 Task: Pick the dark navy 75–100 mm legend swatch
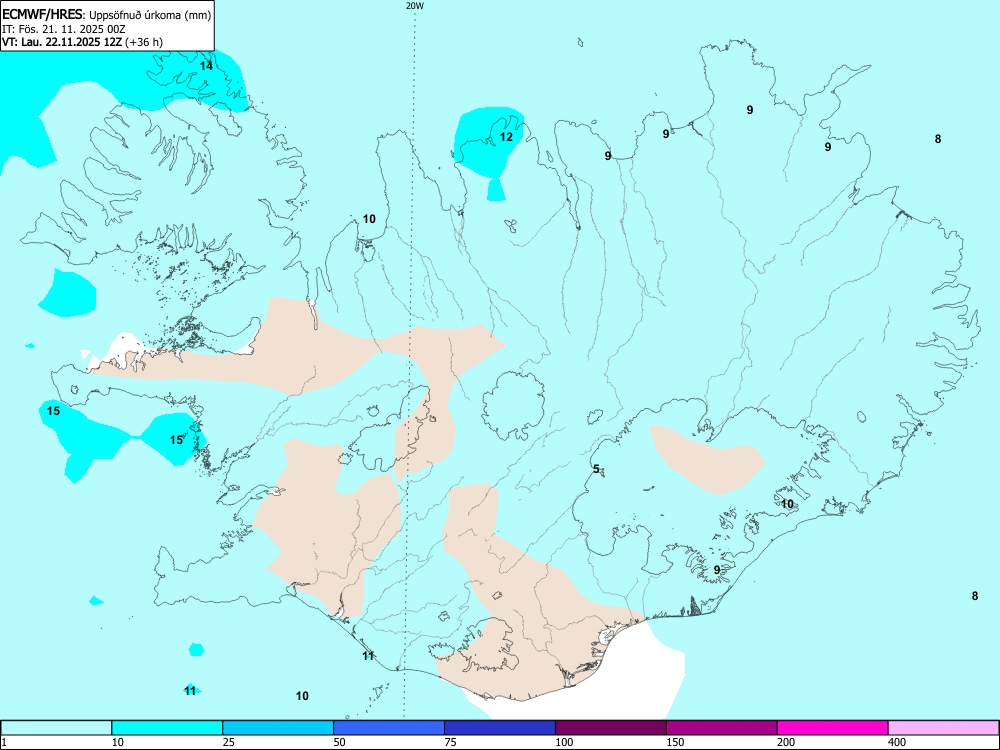(x=500, y=728)
